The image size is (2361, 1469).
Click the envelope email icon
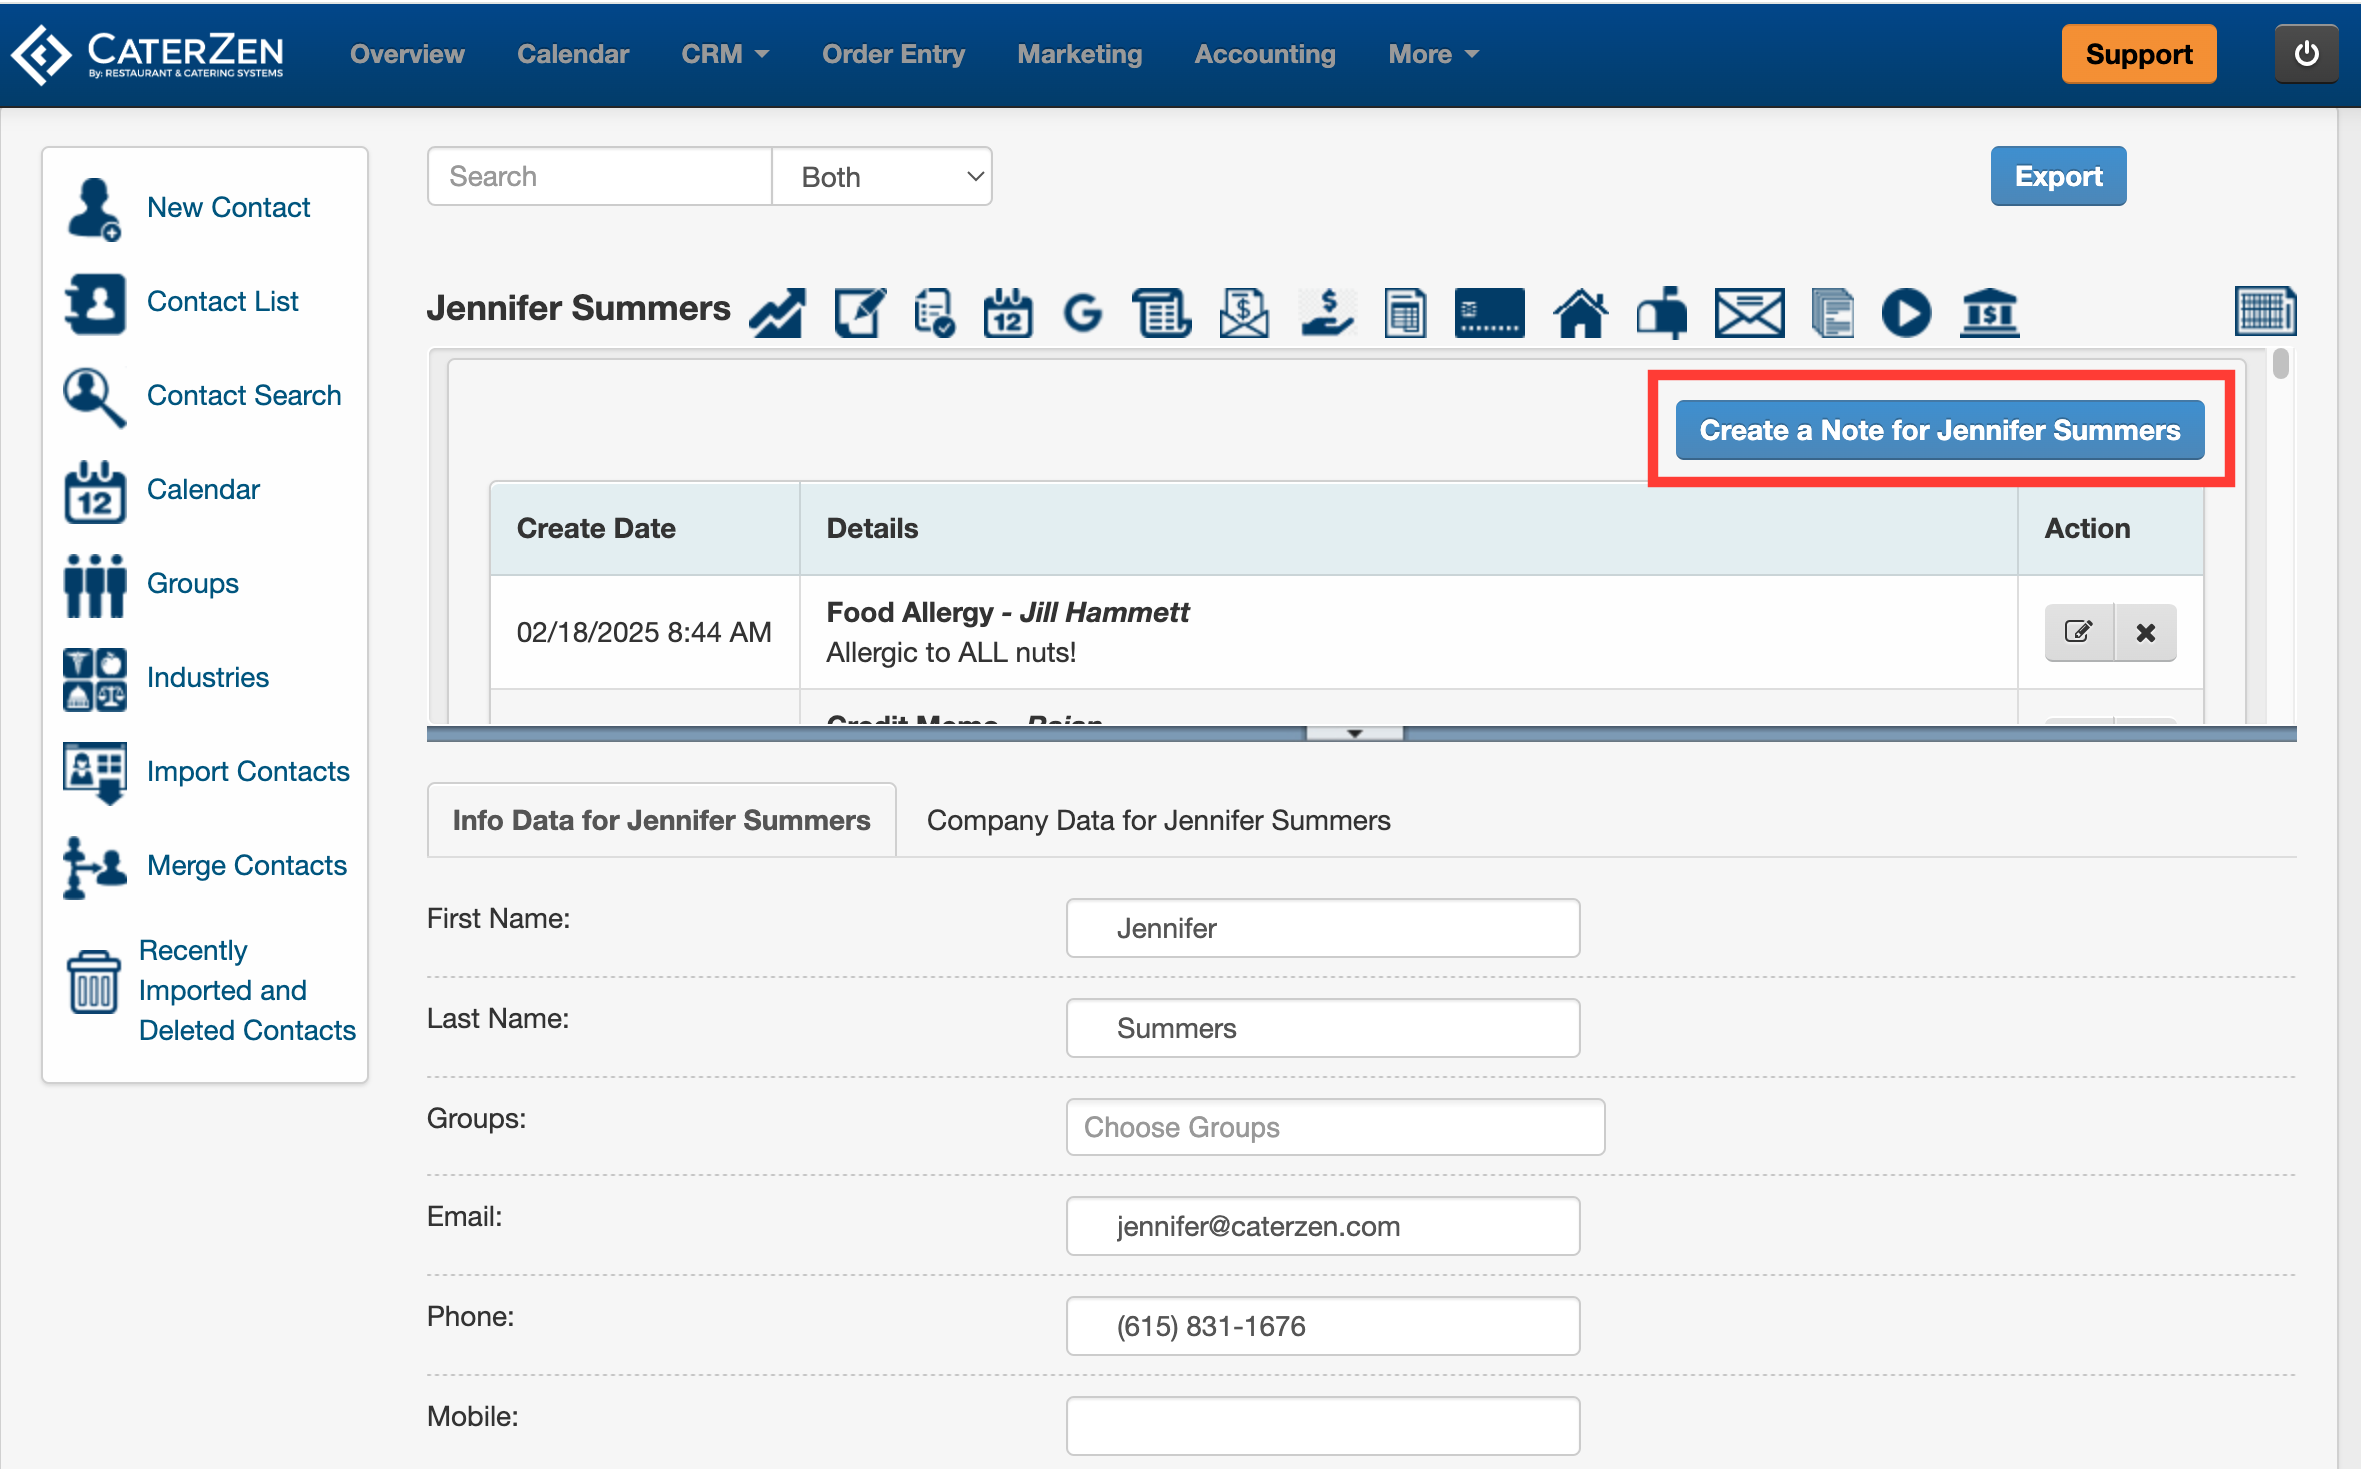[x=1748, y=313]
